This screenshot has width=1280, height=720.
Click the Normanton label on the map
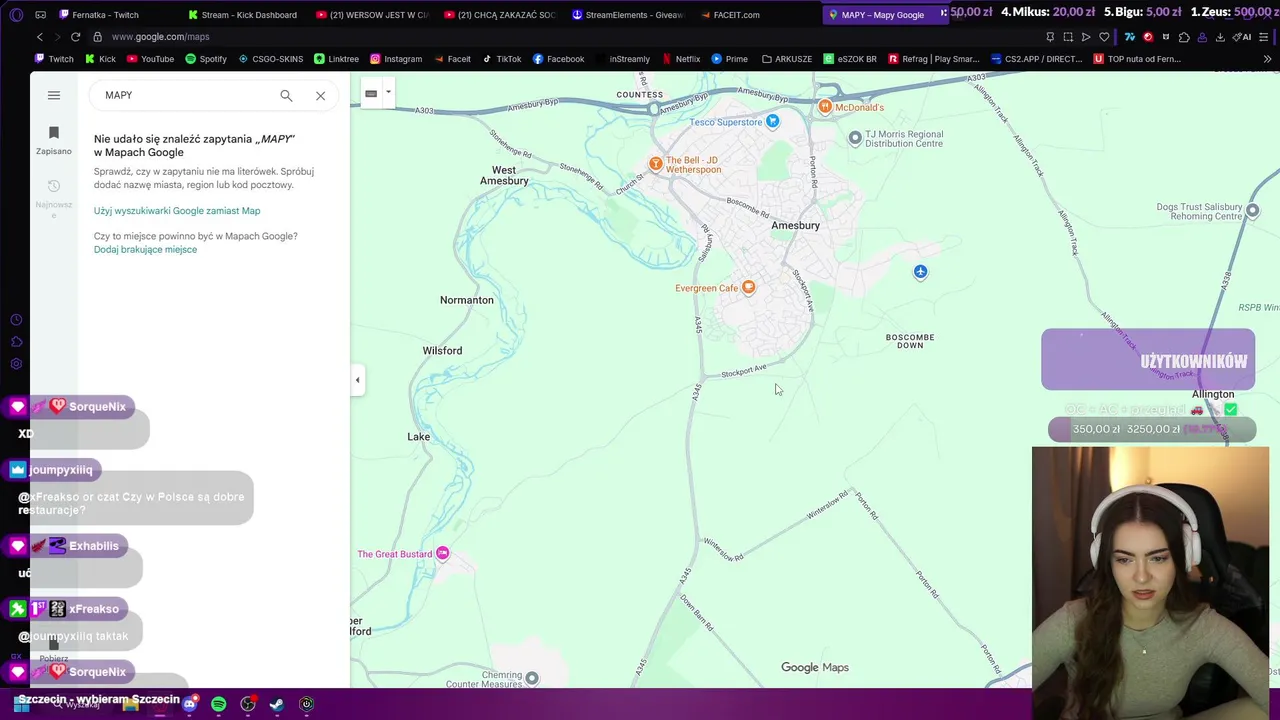[467, 300]
